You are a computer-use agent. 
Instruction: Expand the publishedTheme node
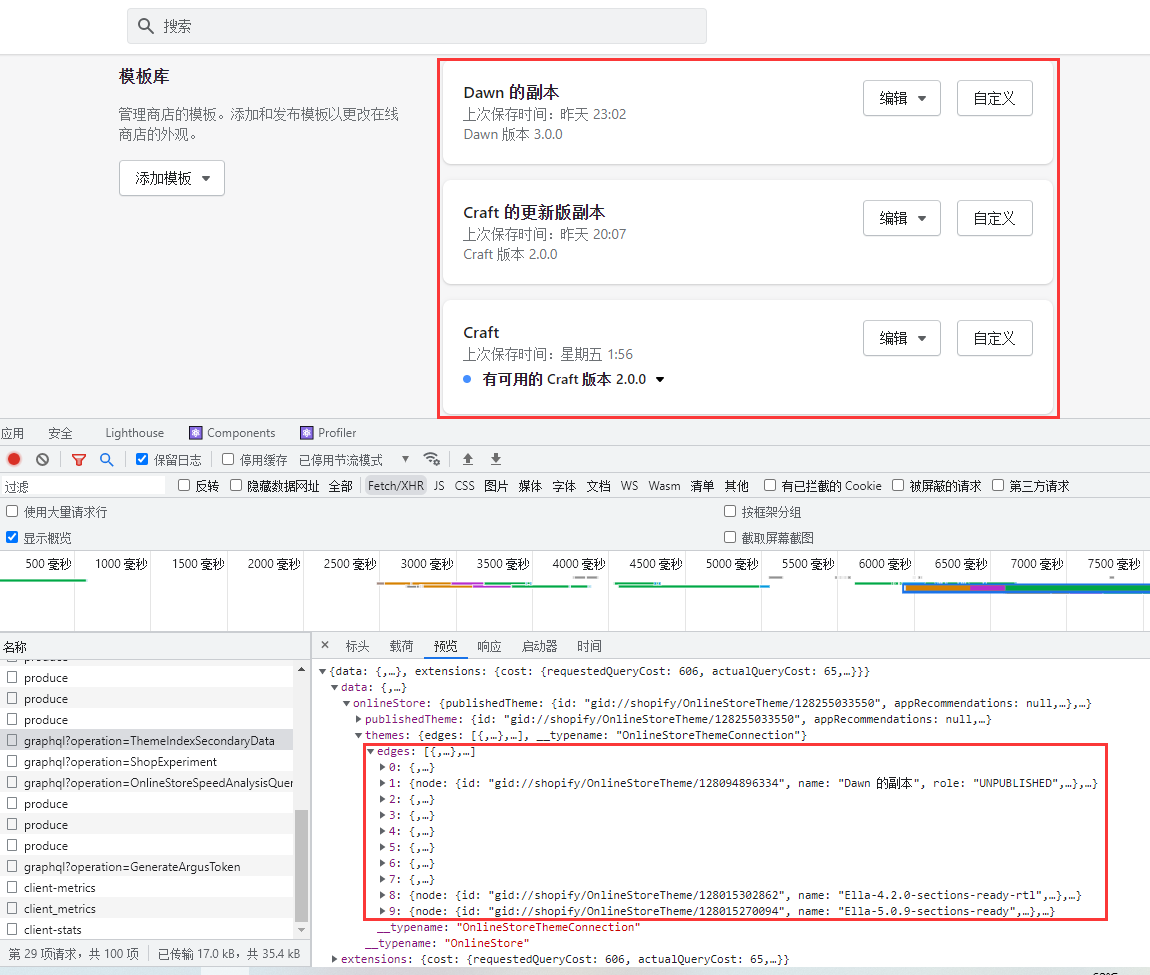[x=359, y=719]
